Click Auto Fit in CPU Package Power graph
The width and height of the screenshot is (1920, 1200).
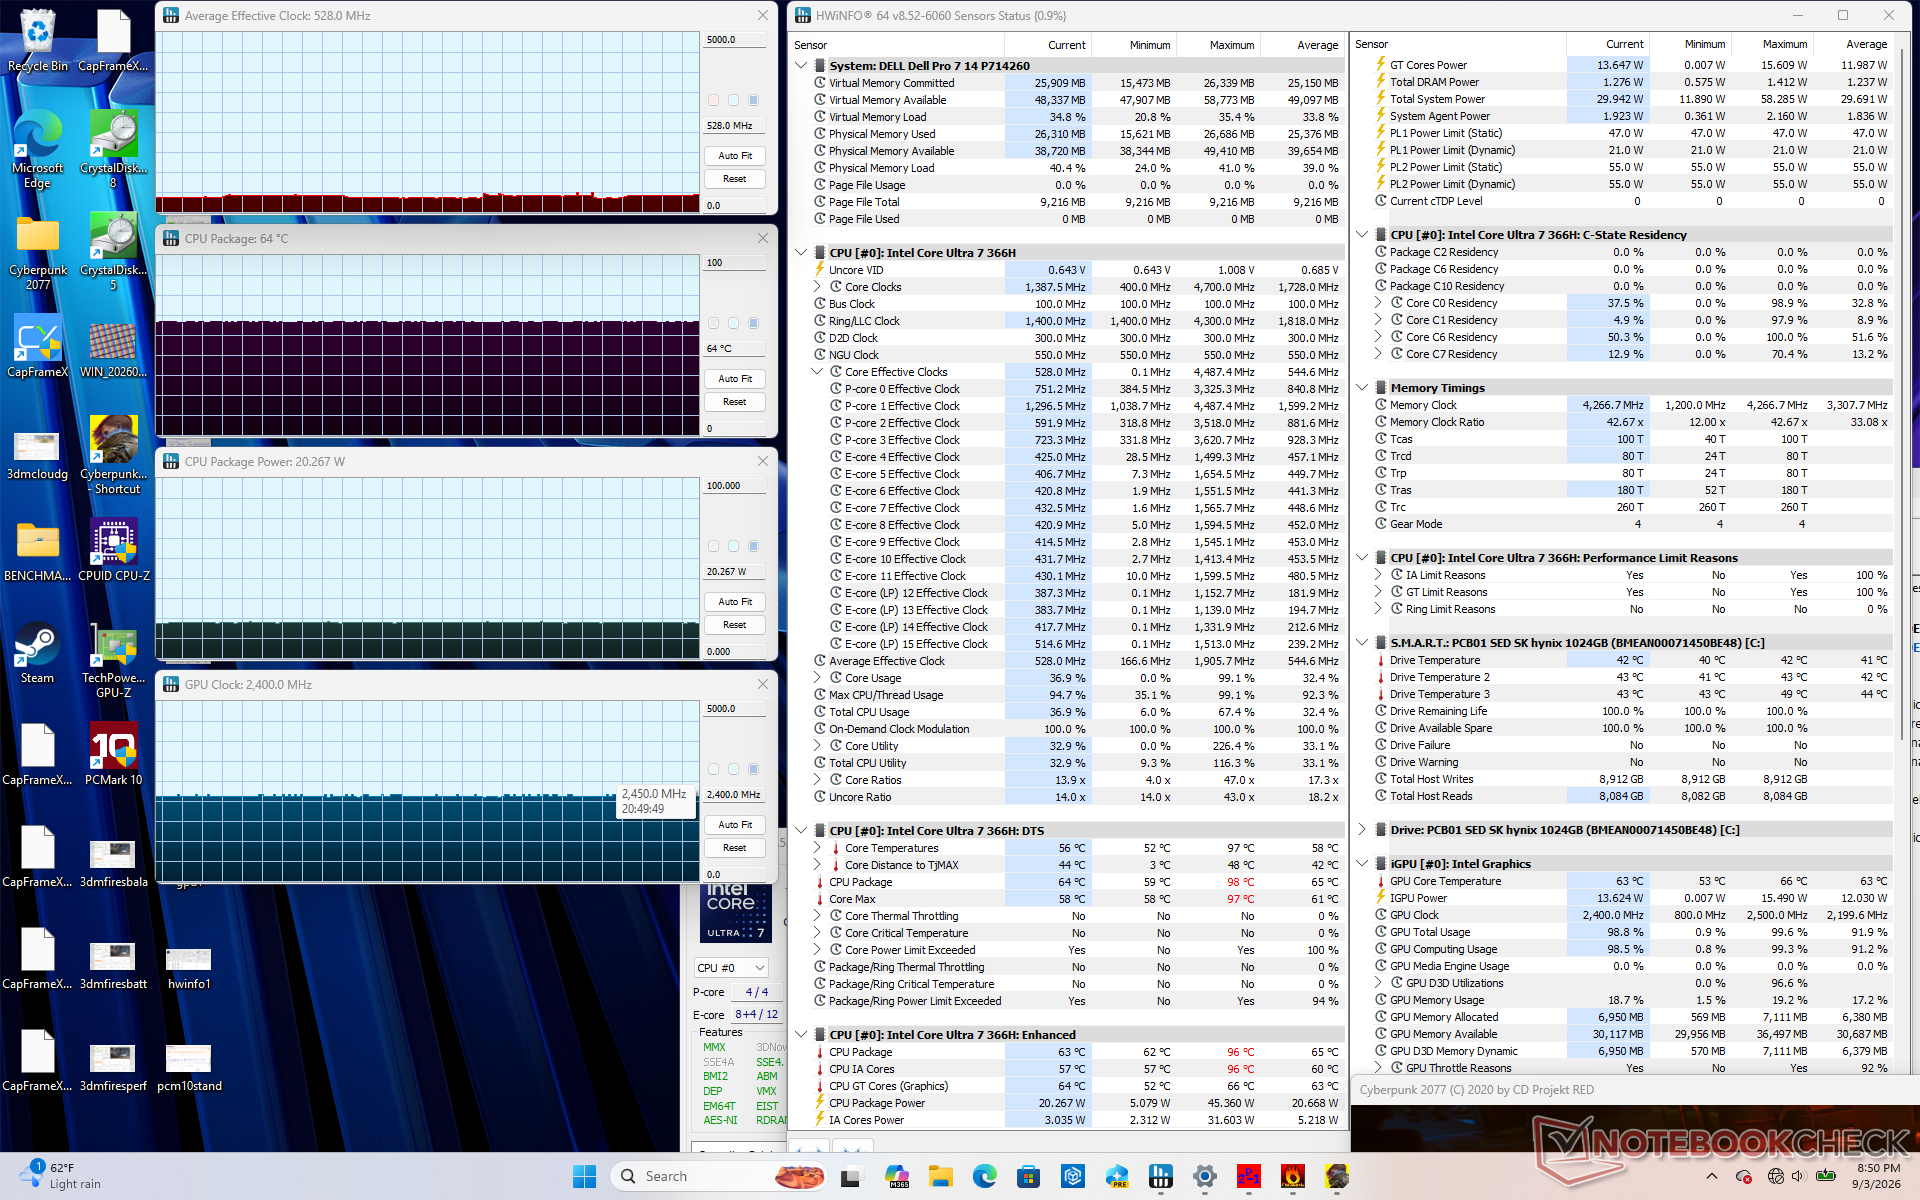point(735,602)
